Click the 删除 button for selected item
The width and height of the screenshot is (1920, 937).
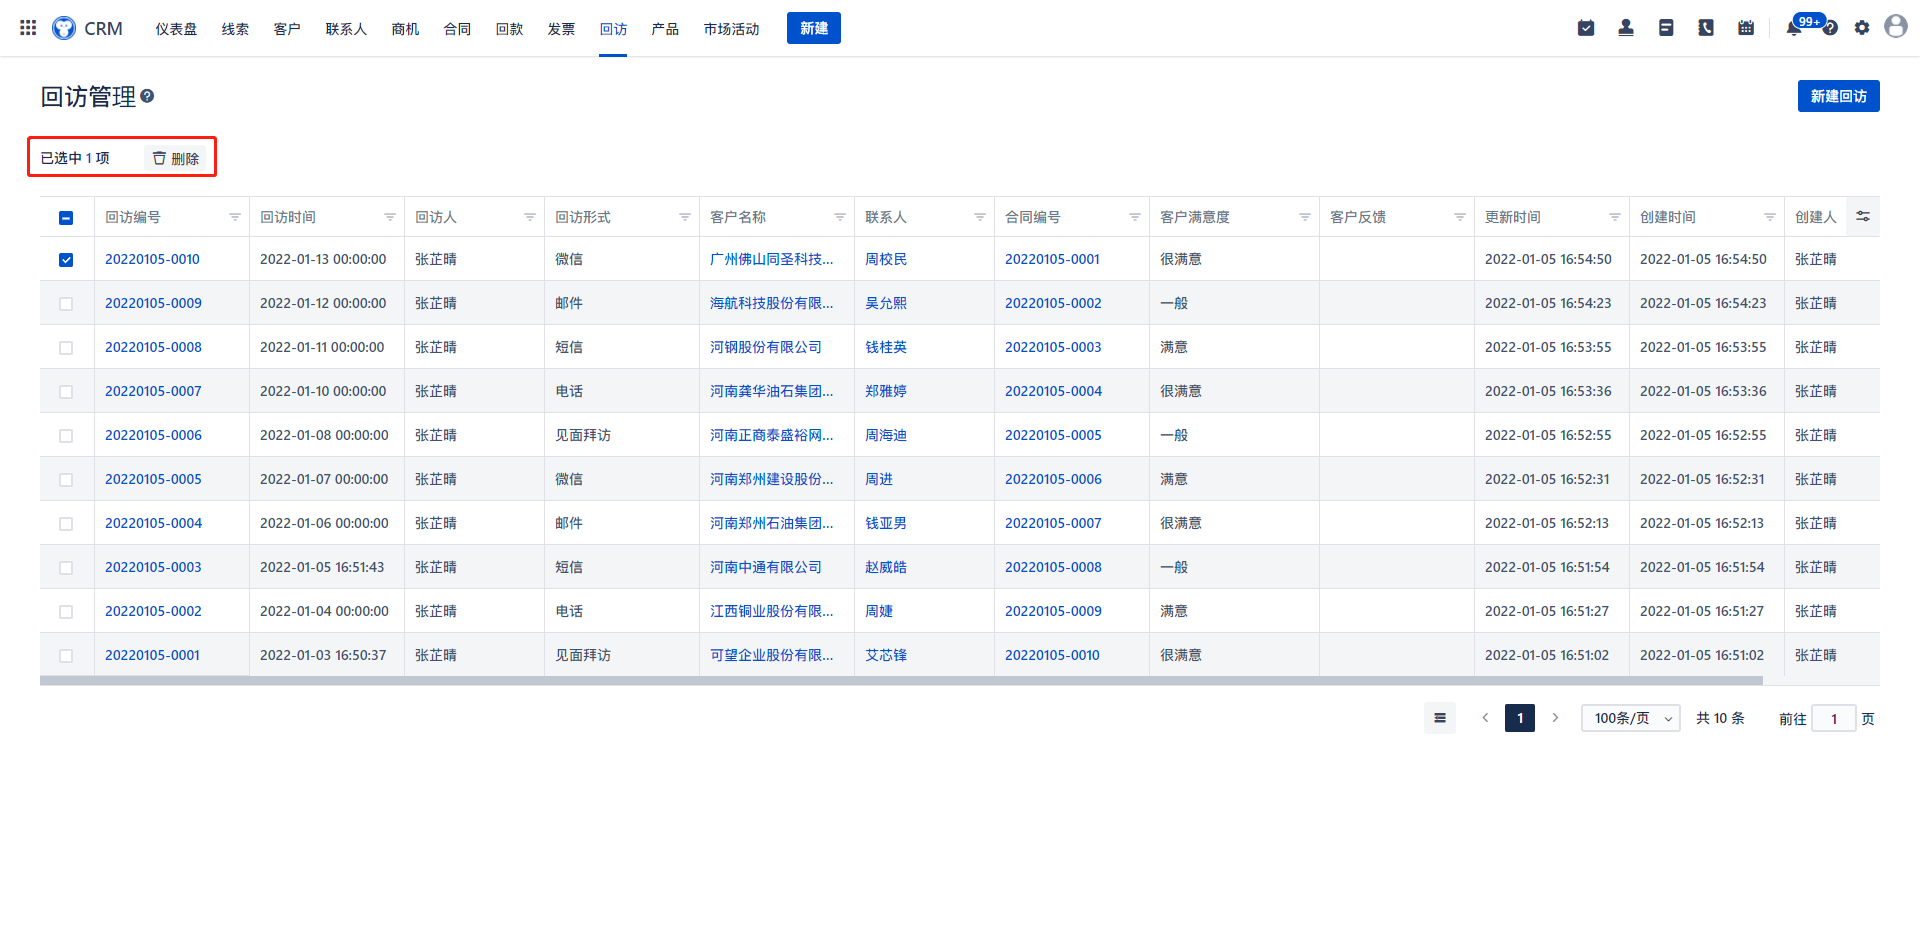pyautogui.click(x=175, y=158)
